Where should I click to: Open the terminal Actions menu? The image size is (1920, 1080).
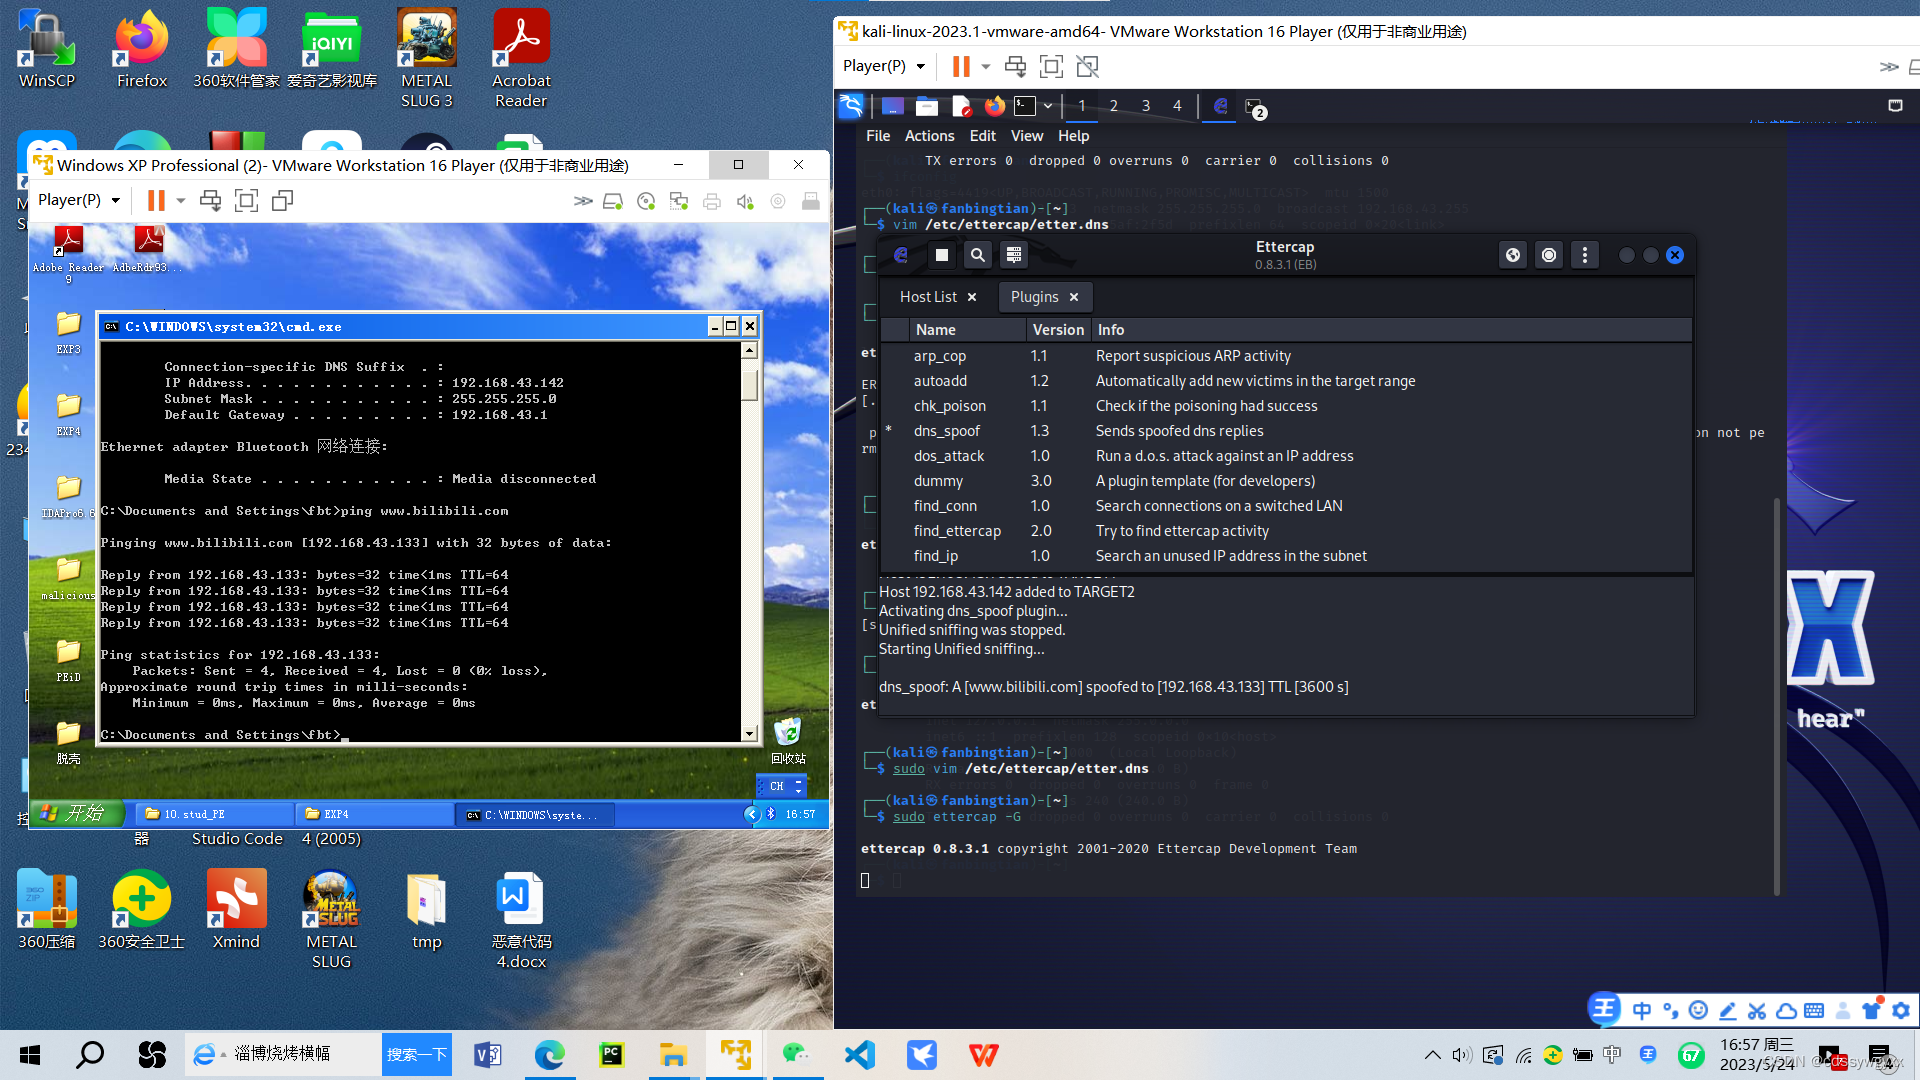929,136
